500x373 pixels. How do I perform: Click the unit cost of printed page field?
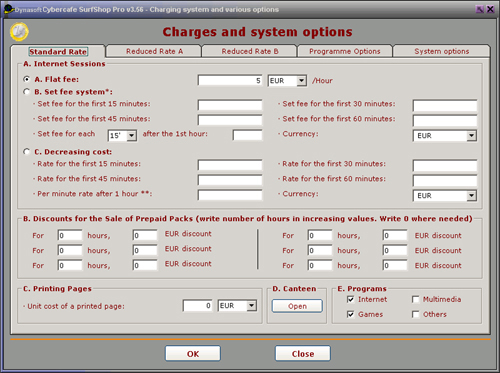198,305
